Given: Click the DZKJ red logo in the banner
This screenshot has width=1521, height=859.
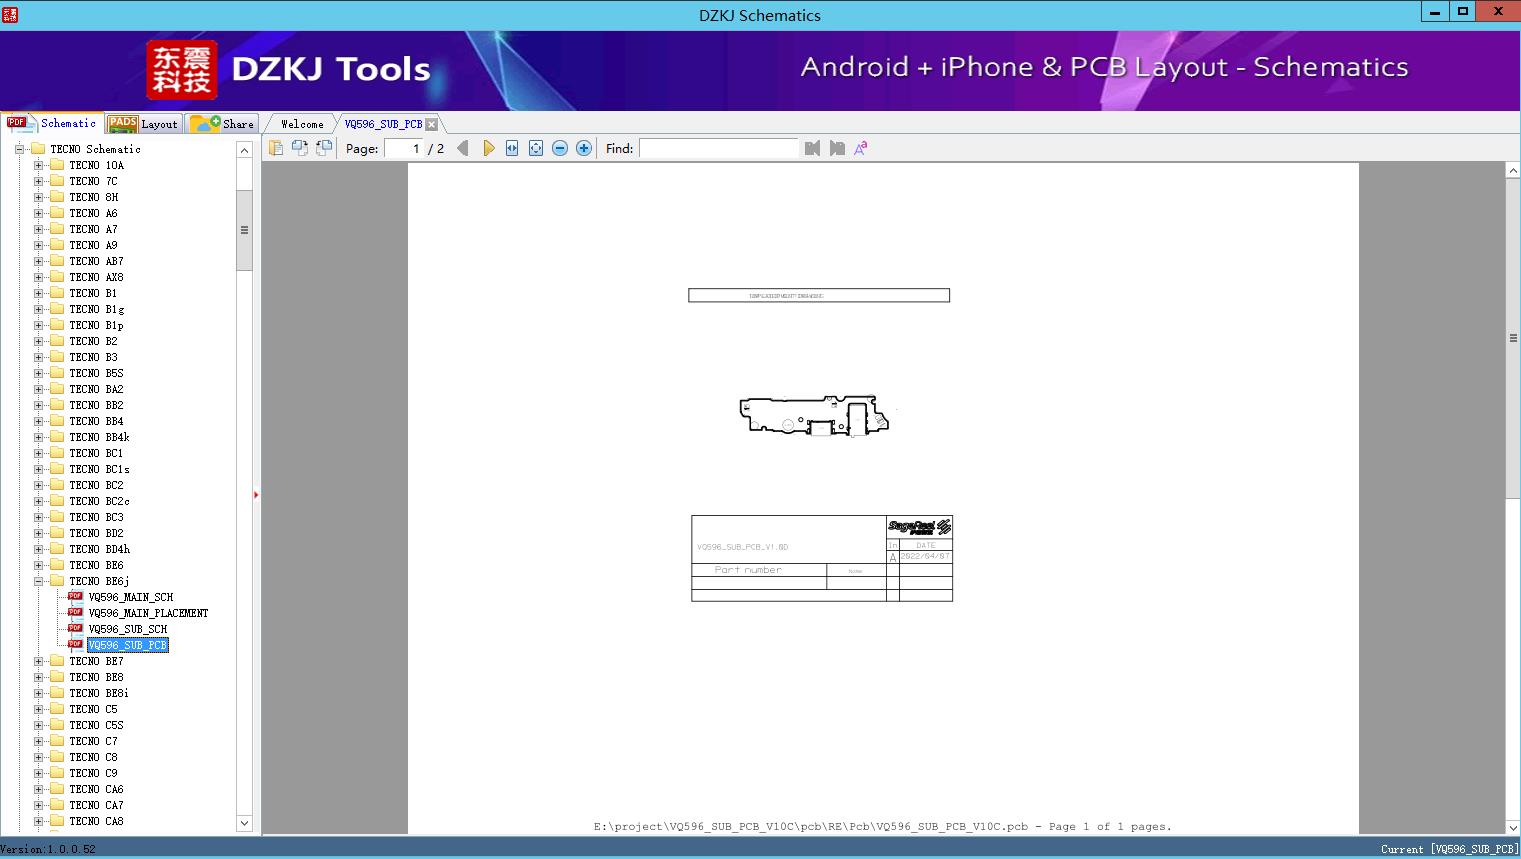Looking at the screenshot, I should 182,70.
